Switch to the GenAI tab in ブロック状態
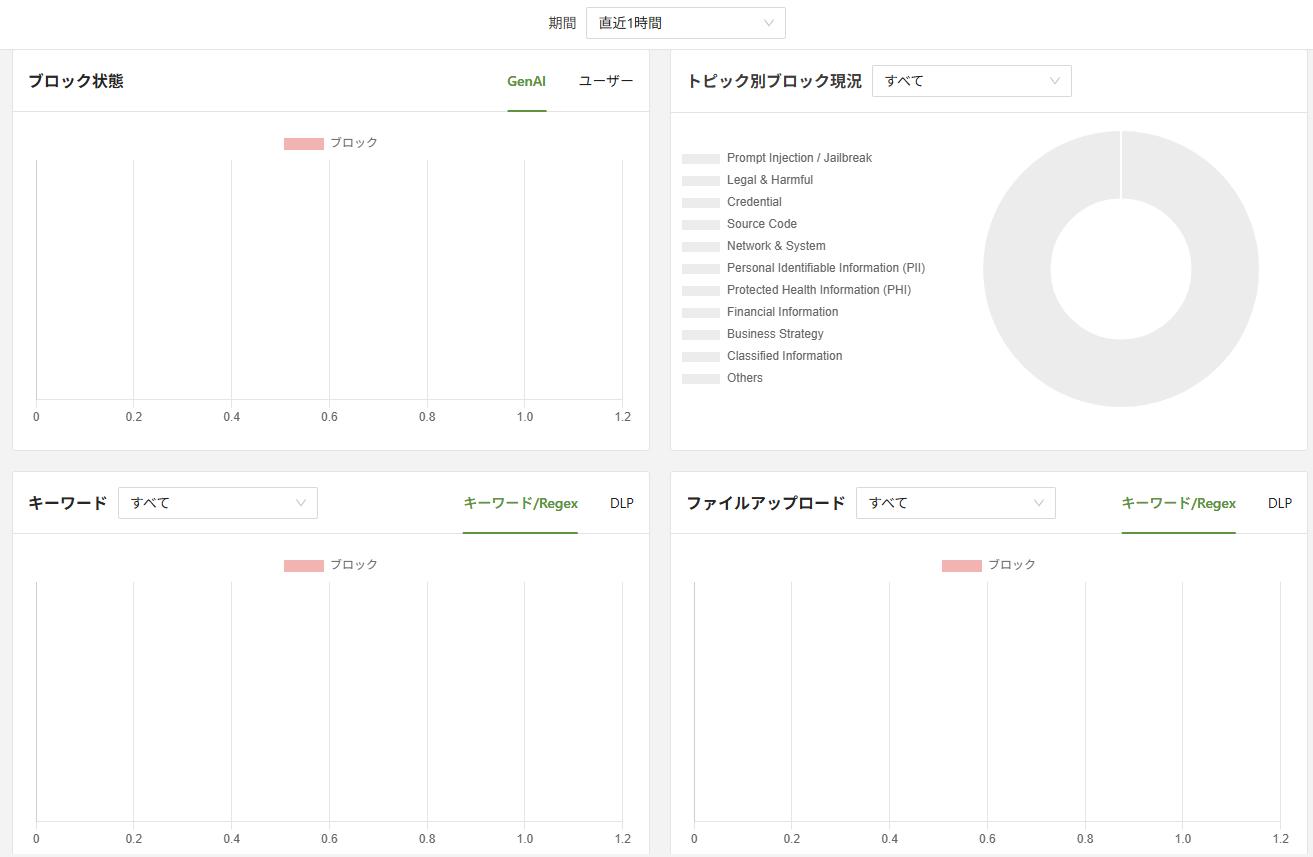 tap(526, 81)
